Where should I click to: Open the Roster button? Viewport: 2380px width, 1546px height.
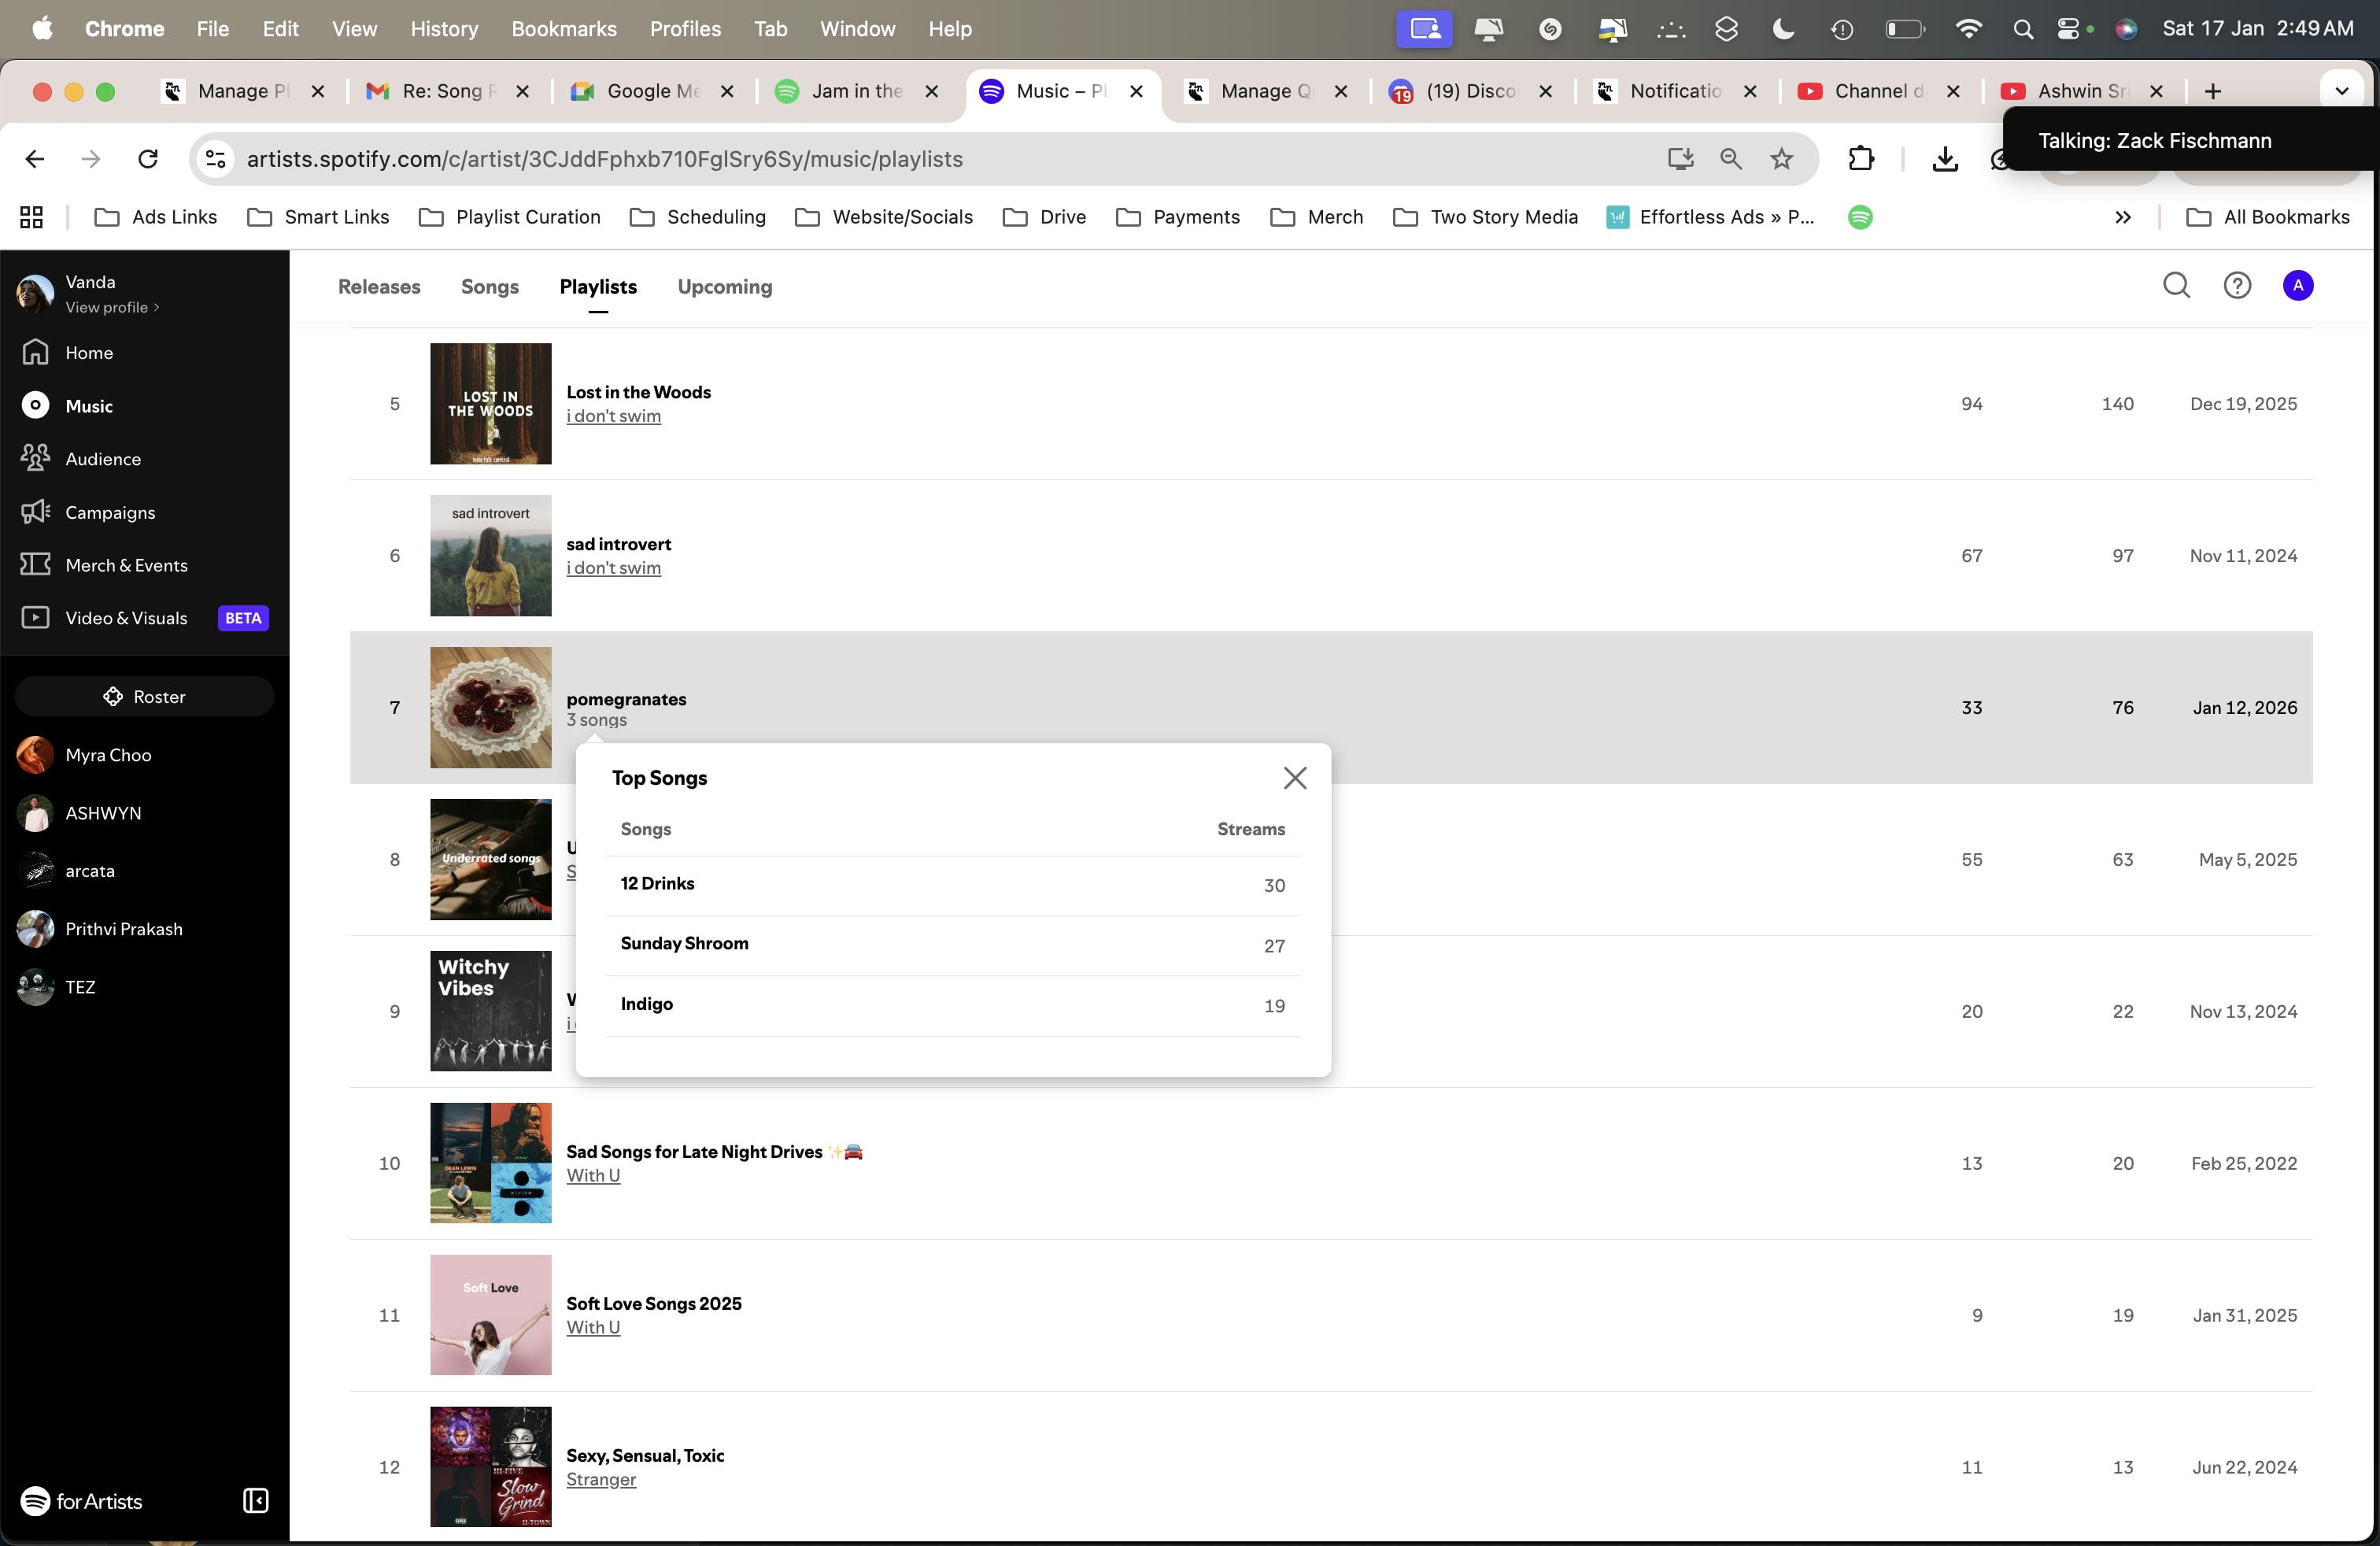click(x=144, y=696)
